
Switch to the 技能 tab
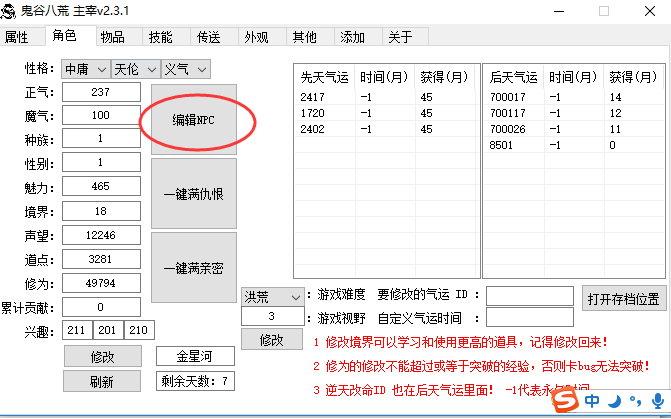[x=166, y=37]
